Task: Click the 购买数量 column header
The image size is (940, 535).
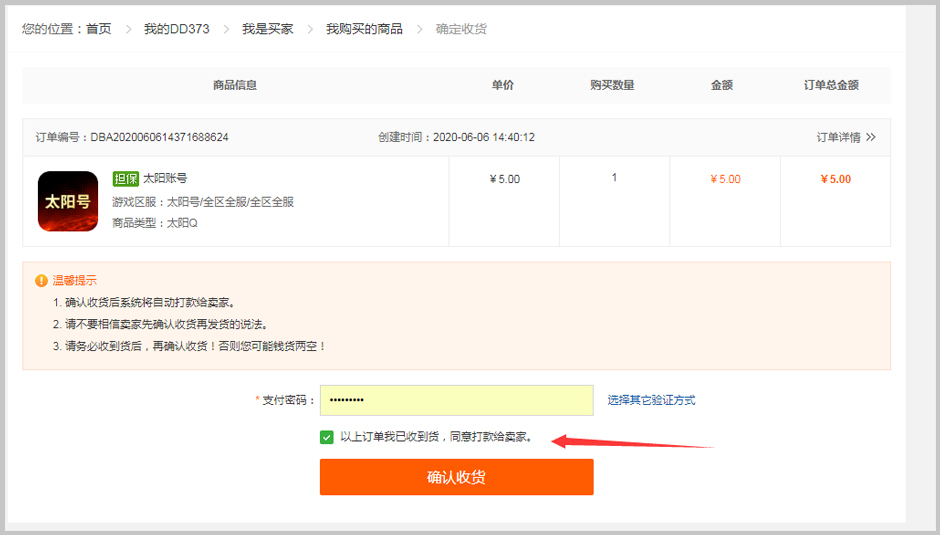Action: (612, 85)
